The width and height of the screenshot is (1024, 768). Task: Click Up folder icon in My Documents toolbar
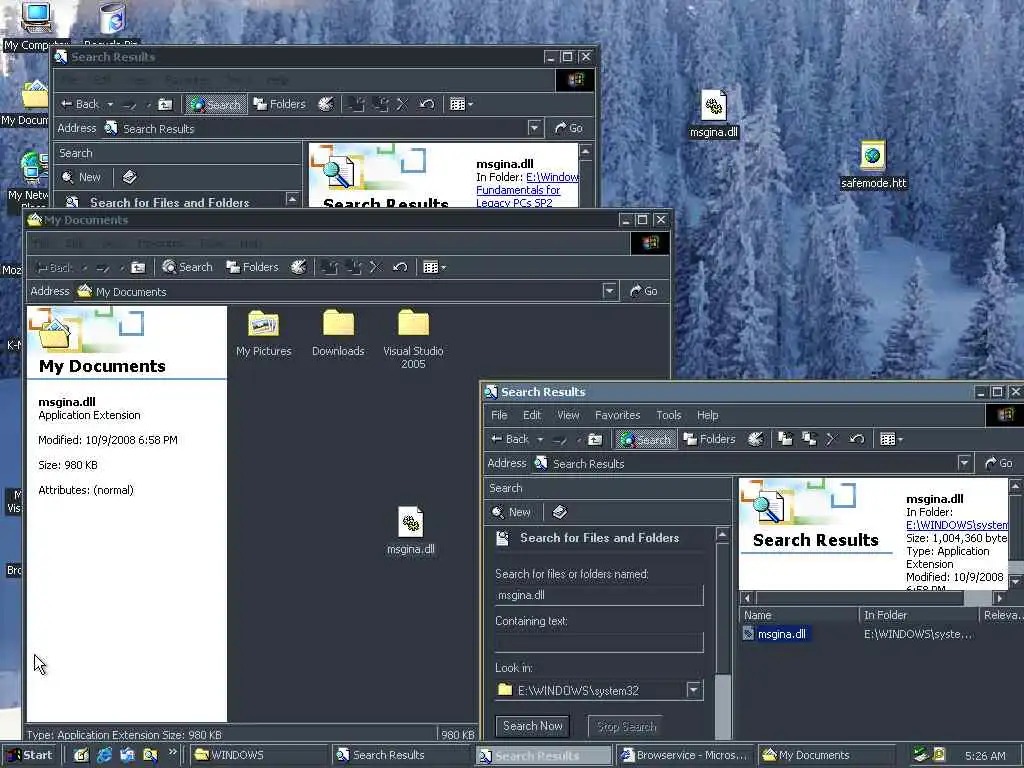pyautogui.click(x=138, y=267)
